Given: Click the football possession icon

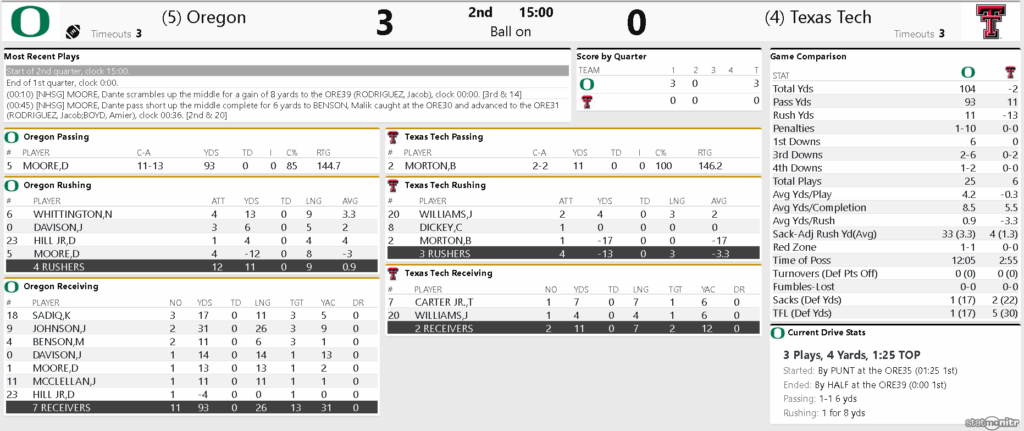Looking at the screenshot, I should [72, 32].
